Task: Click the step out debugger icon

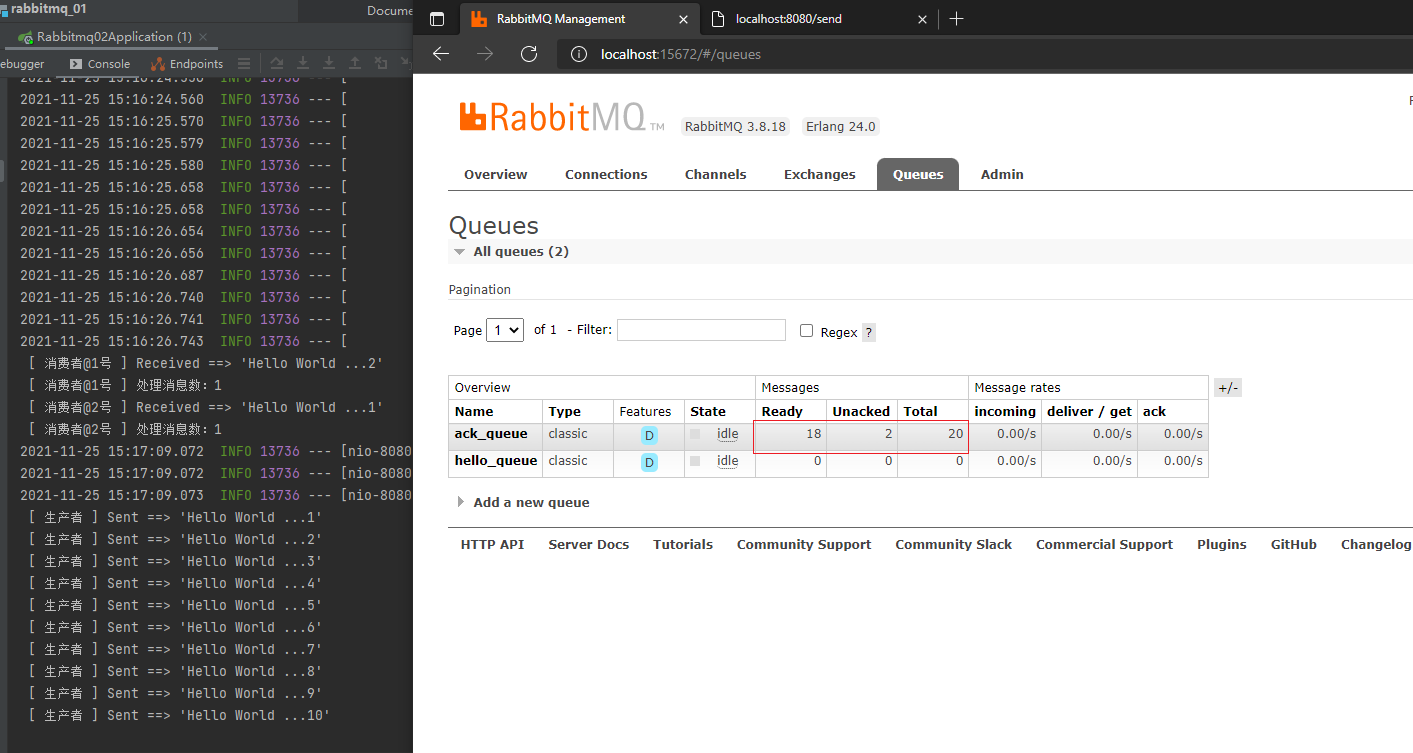Action: point(355,63)
